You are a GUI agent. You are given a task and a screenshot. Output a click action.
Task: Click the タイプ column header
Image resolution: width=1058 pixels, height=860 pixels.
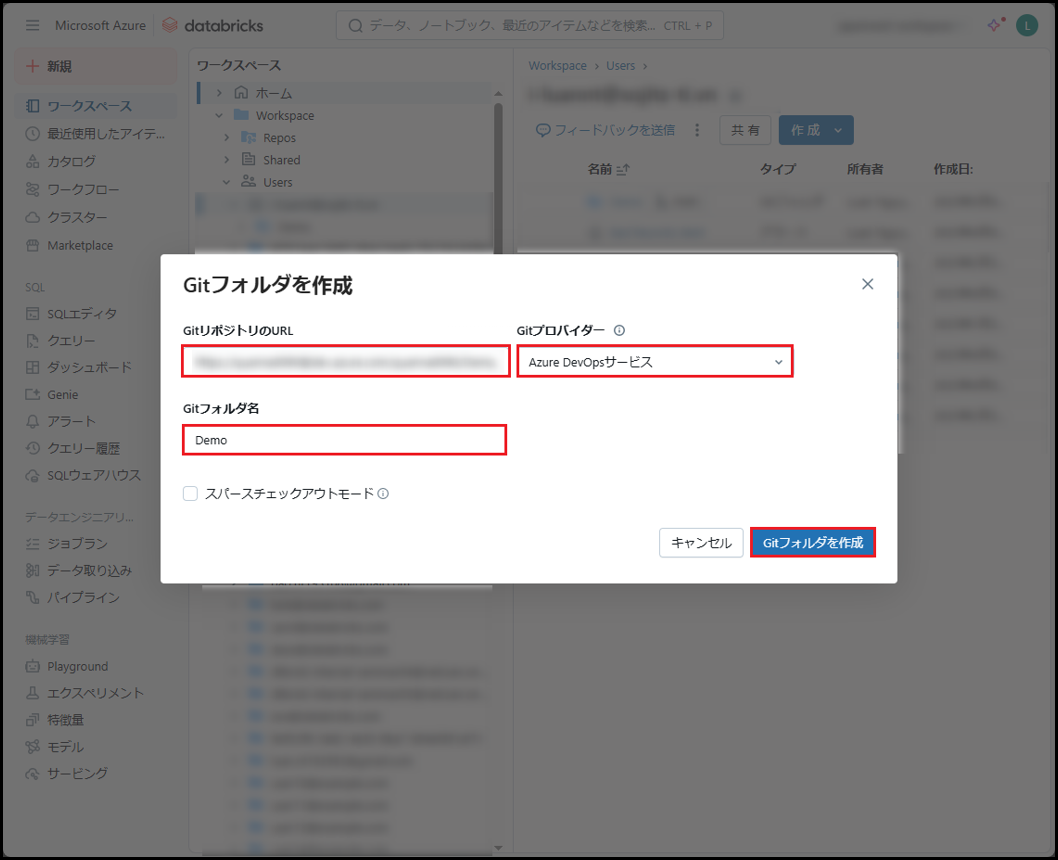pyautogui.click(x=777, y=169)
